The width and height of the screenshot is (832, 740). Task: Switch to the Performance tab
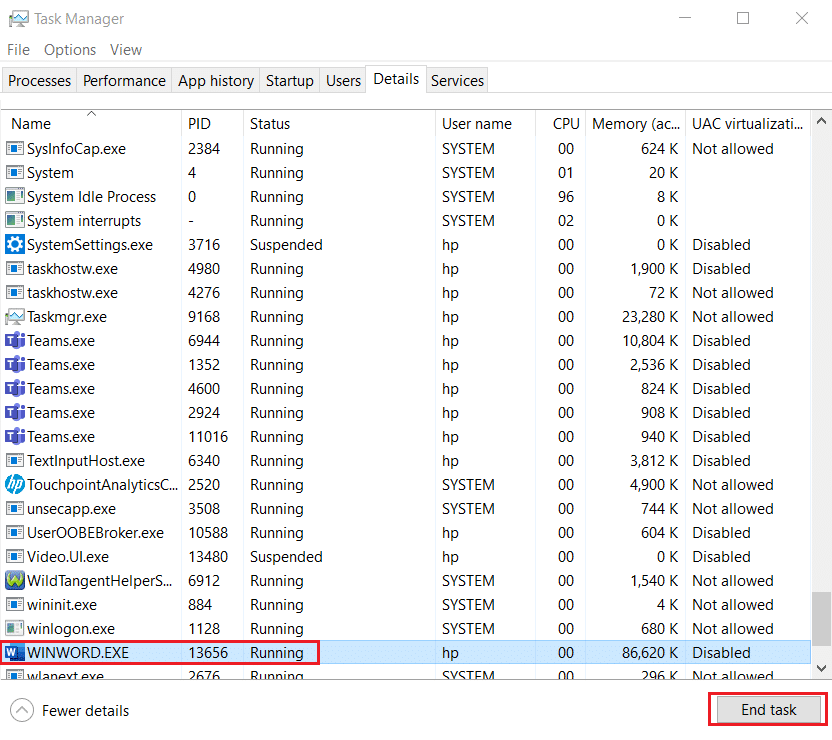tap(124, 81)
